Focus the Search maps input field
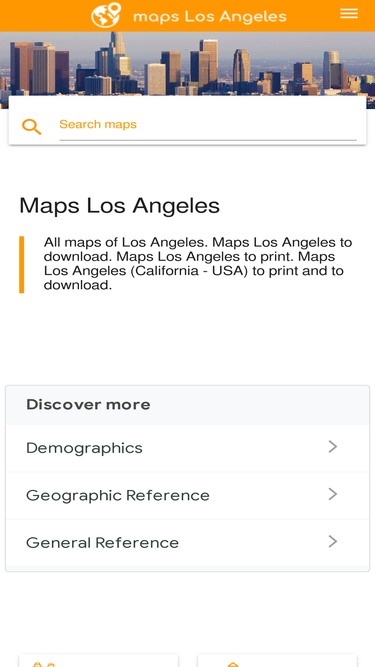Image resolution: width=375 pixels, height=667 pixels. 208,125
